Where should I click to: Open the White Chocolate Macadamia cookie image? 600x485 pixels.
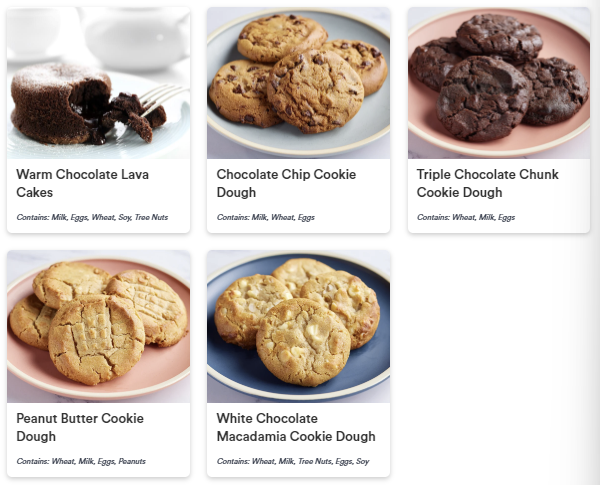point(298,327)
